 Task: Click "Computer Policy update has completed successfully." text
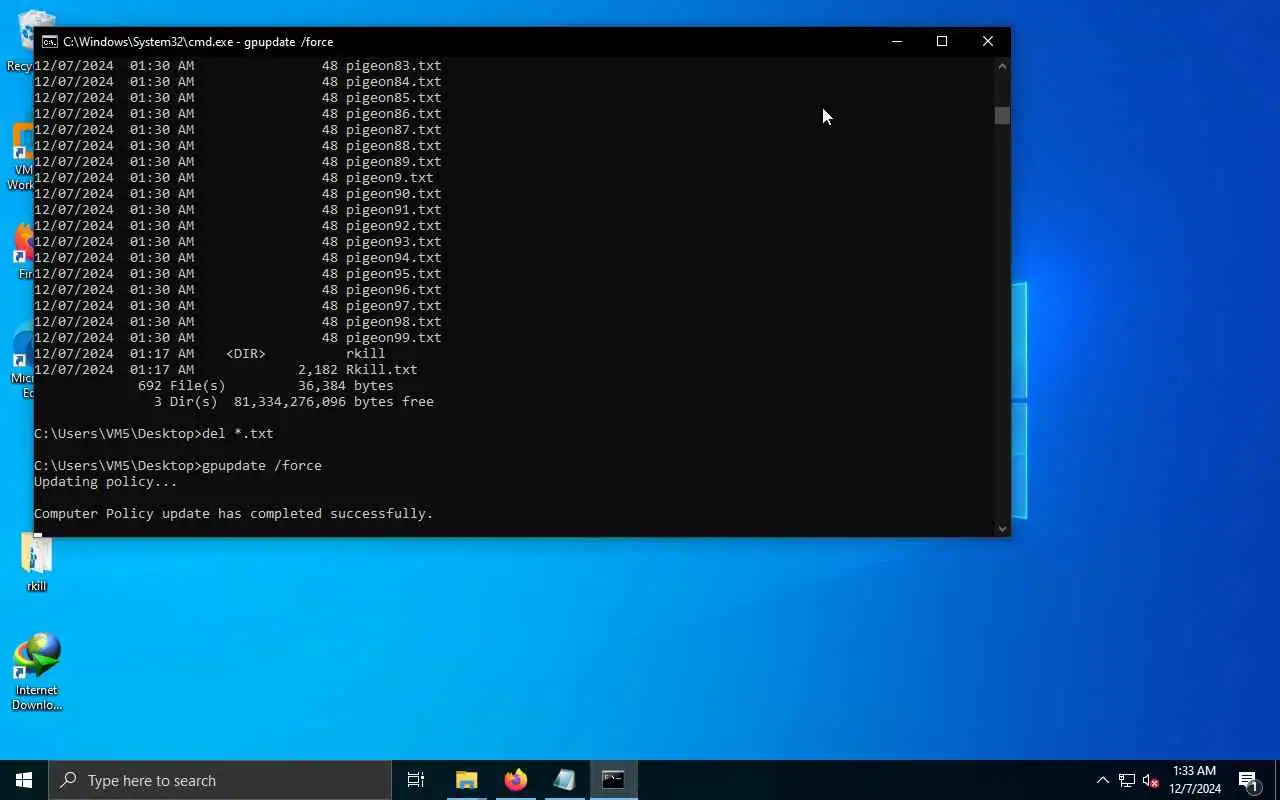click(233, 513)
